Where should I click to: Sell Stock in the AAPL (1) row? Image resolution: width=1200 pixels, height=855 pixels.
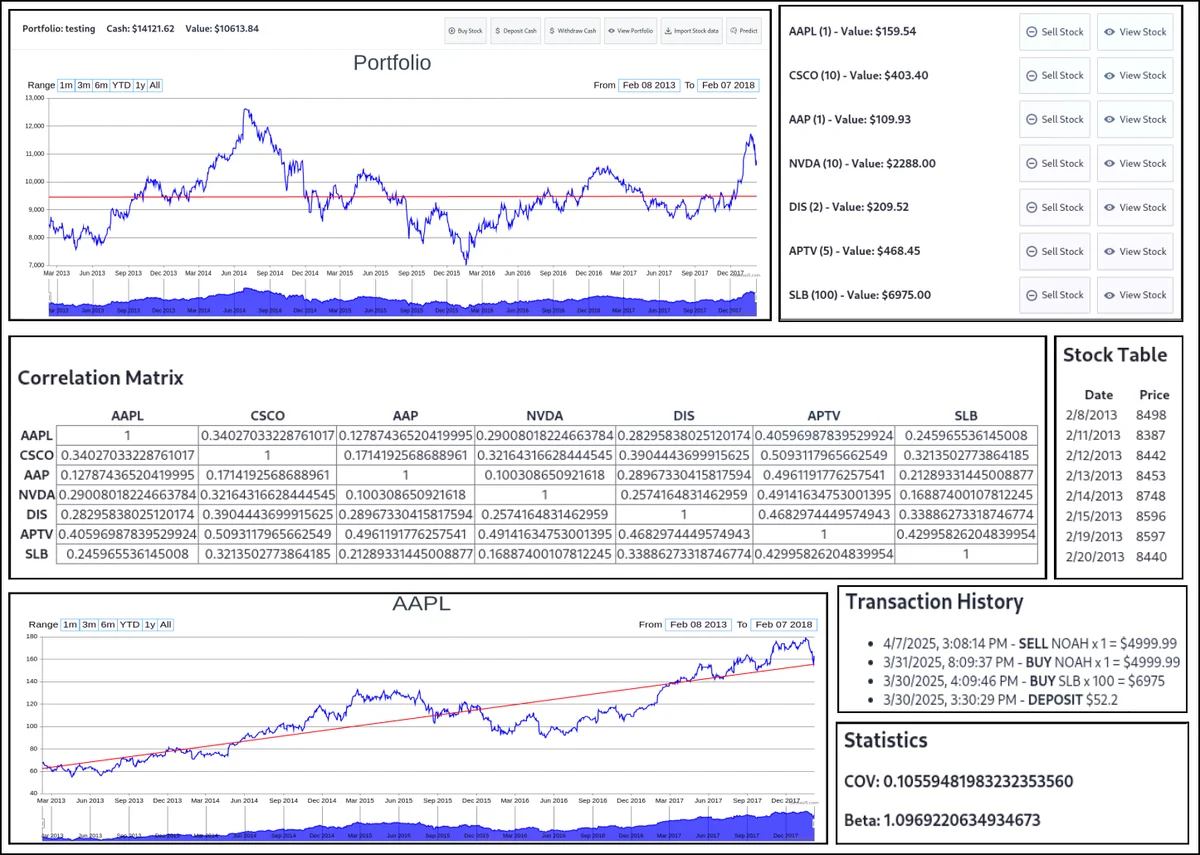1055,32
